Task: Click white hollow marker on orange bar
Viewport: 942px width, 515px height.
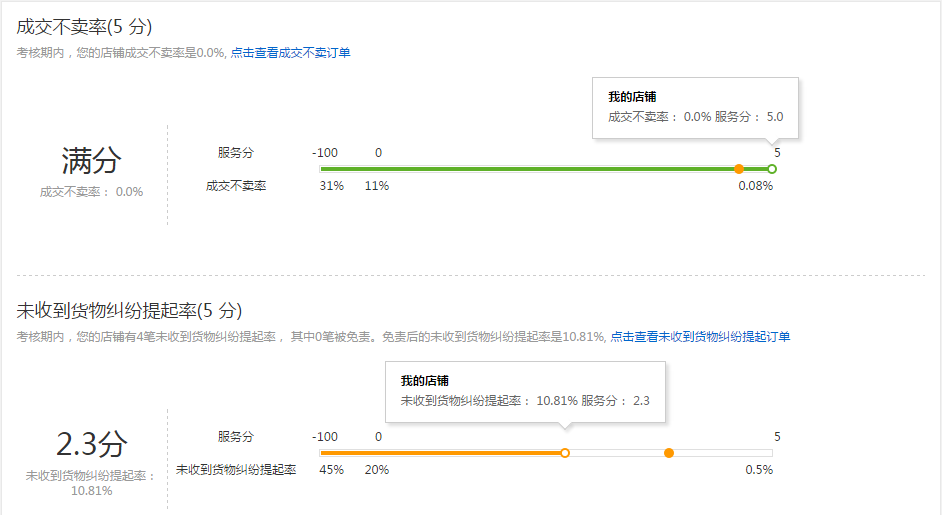Action: click(565, 453)
